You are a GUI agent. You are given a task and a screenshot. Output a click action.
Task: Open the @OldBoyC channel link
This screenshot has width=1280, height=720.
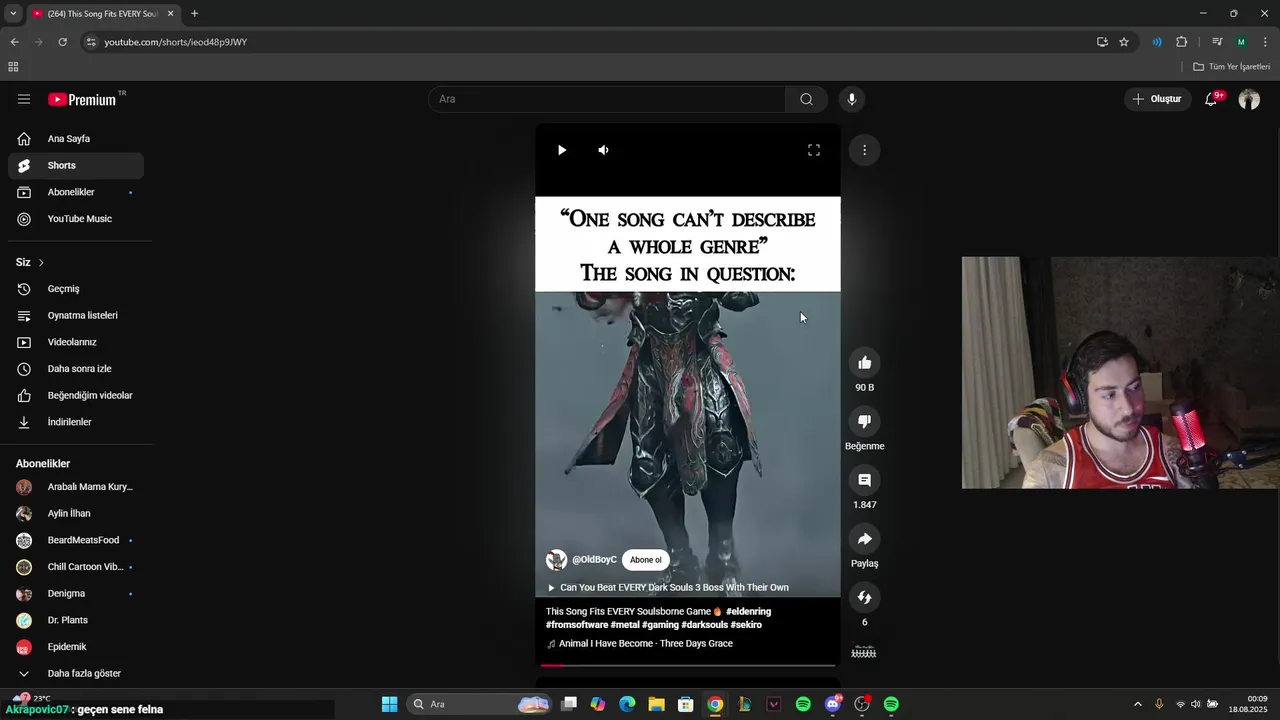point(594,560)
